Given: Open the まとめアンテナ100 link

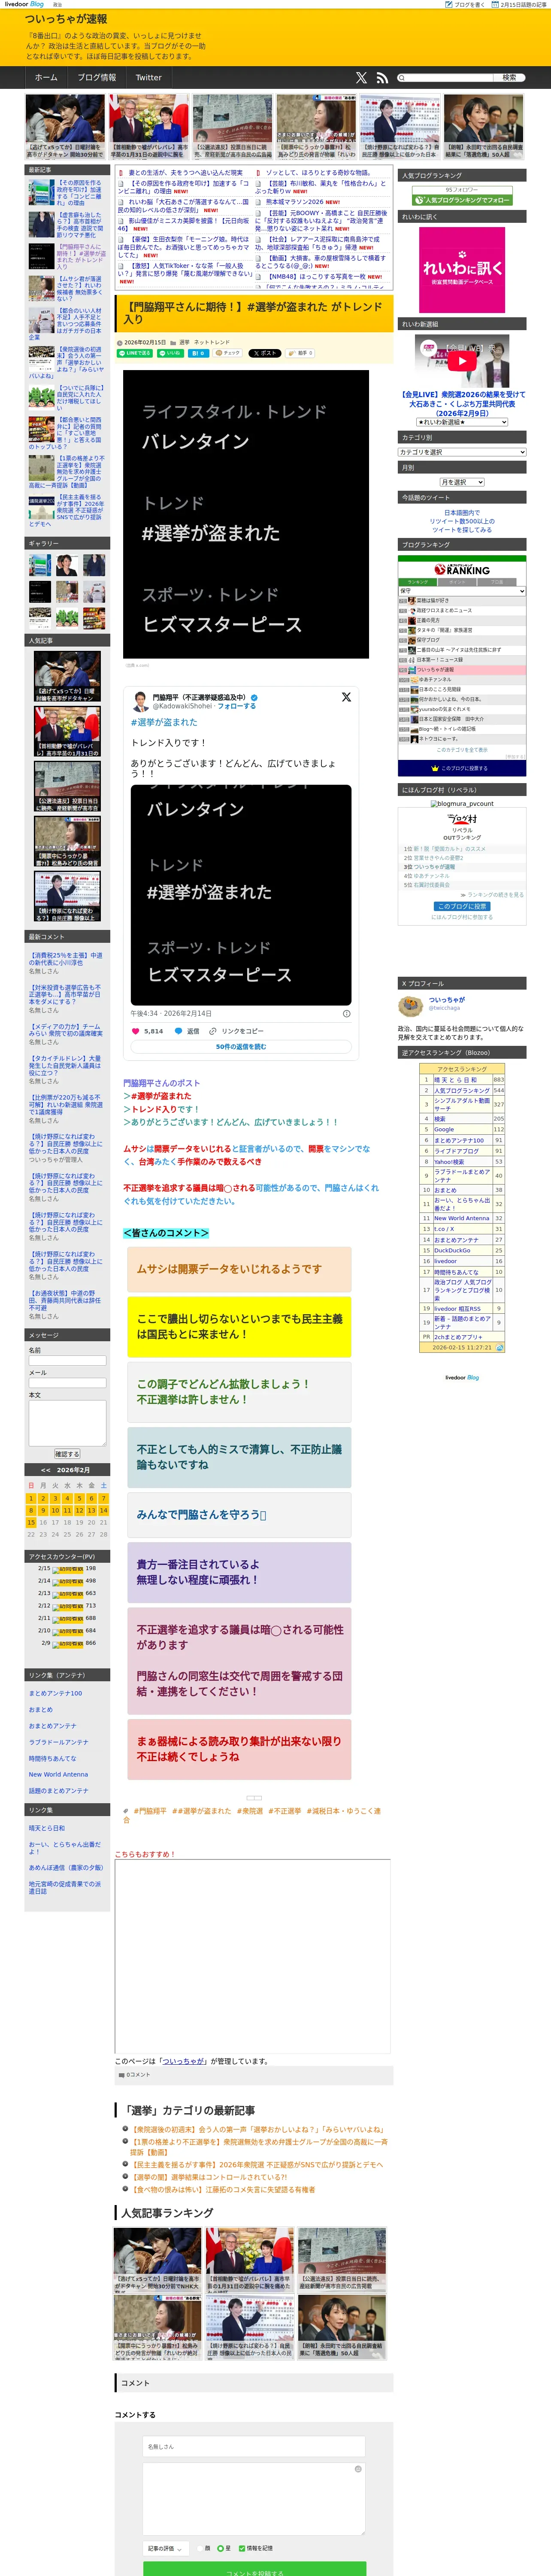Looking at the screenshot, I should click(x=56, y=1693).
